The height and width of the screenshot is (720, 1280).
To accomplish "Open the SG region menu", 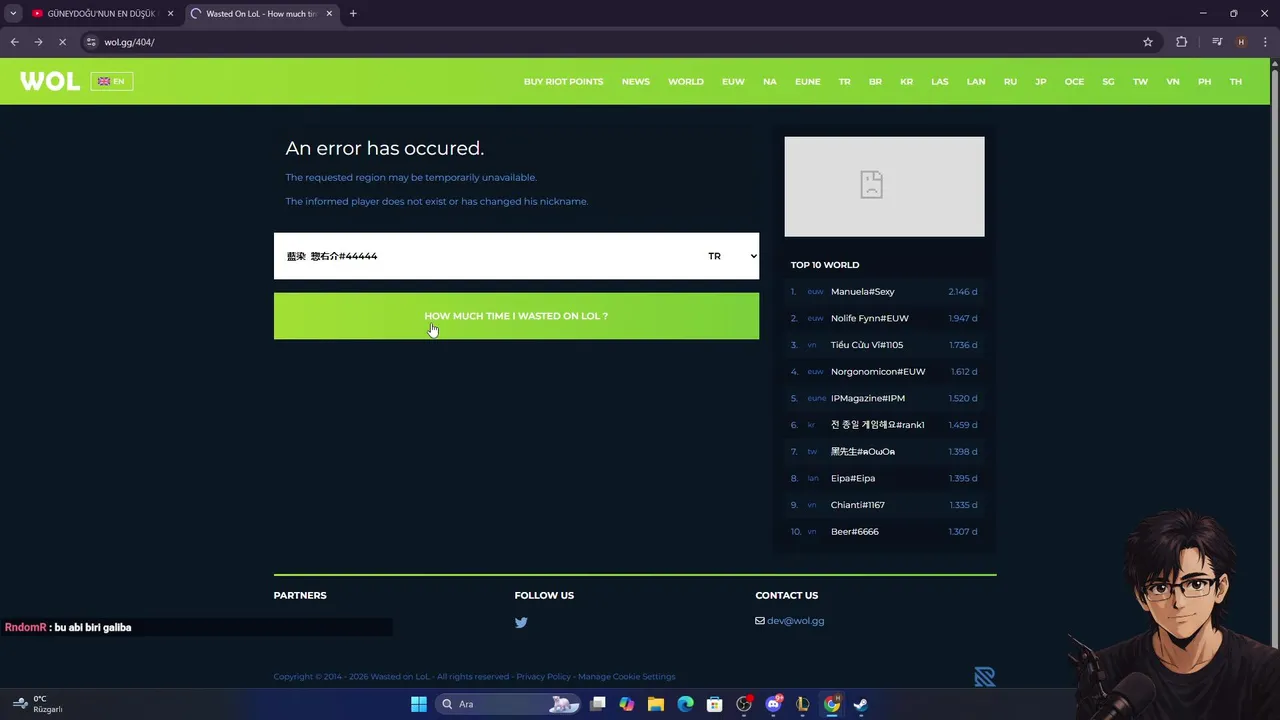I will tap(1108, 82).
